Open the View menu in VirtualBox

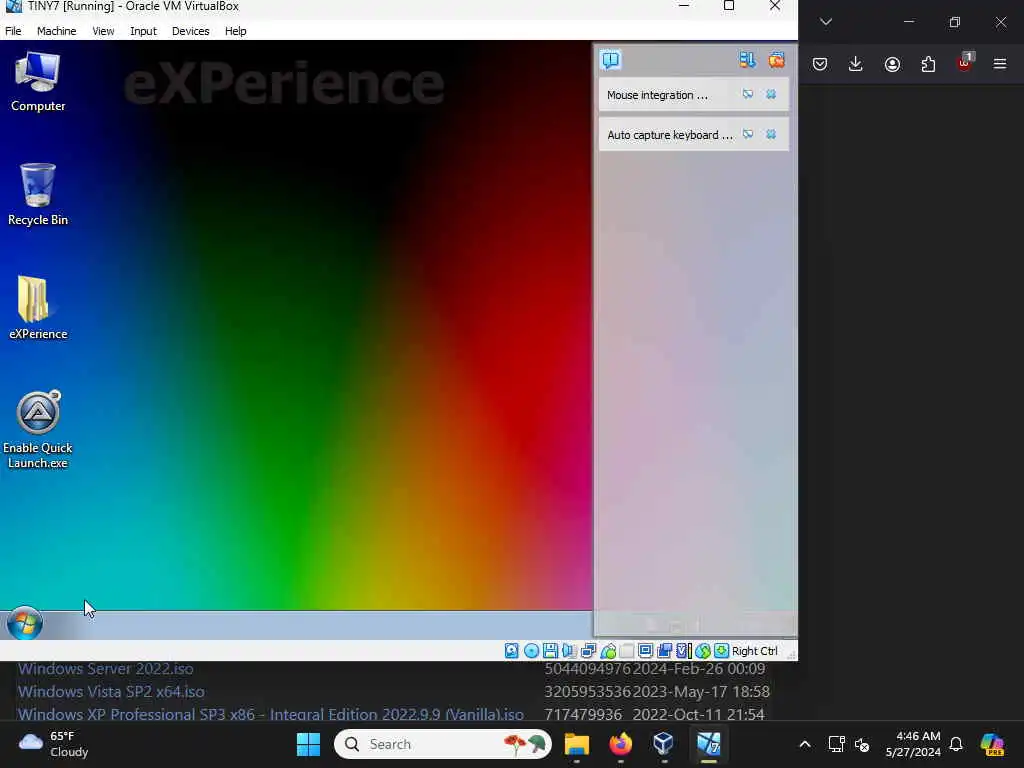click(103, 31)
